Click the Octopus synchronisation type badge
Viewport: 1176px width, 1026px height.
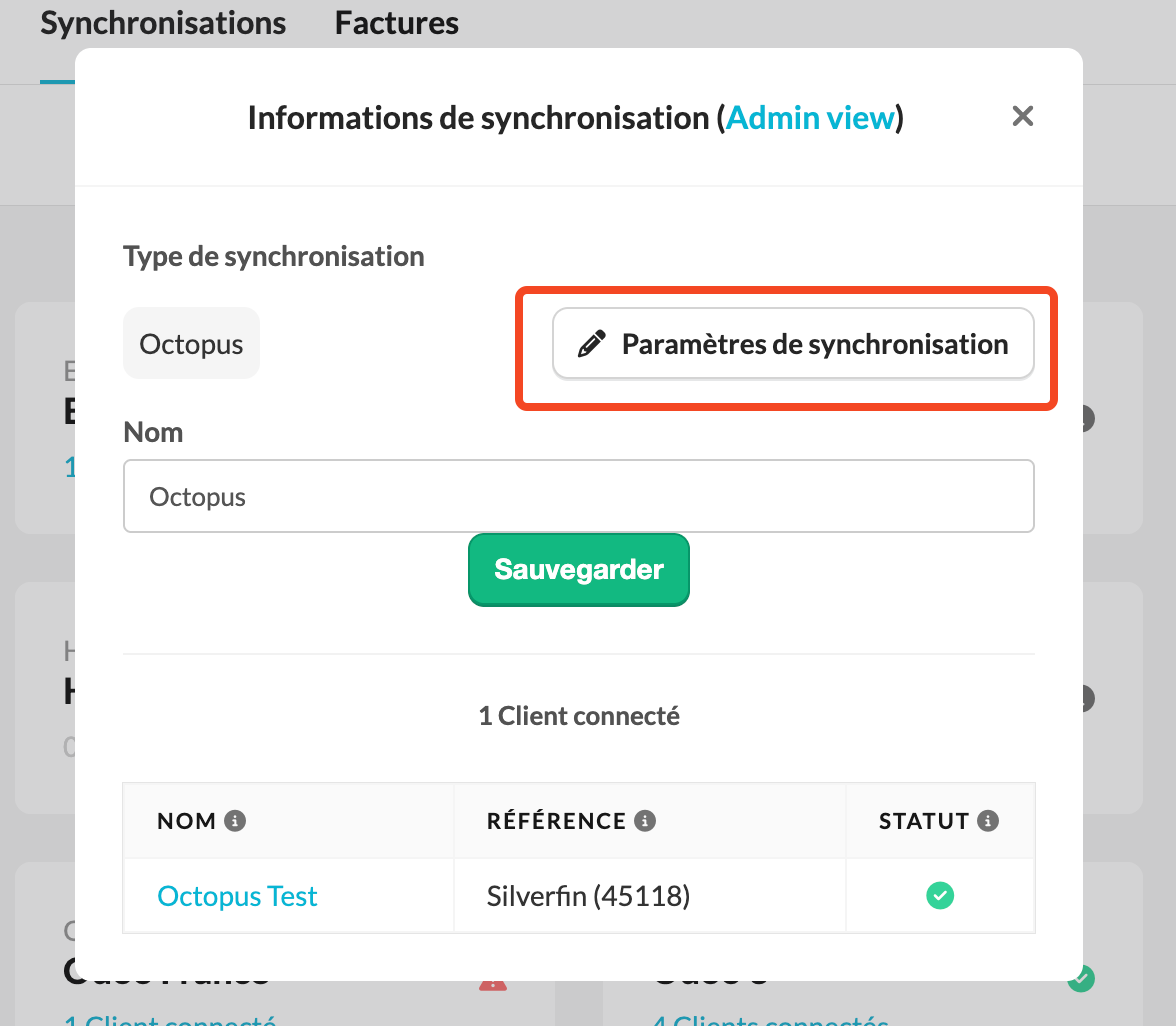[191, 344]
